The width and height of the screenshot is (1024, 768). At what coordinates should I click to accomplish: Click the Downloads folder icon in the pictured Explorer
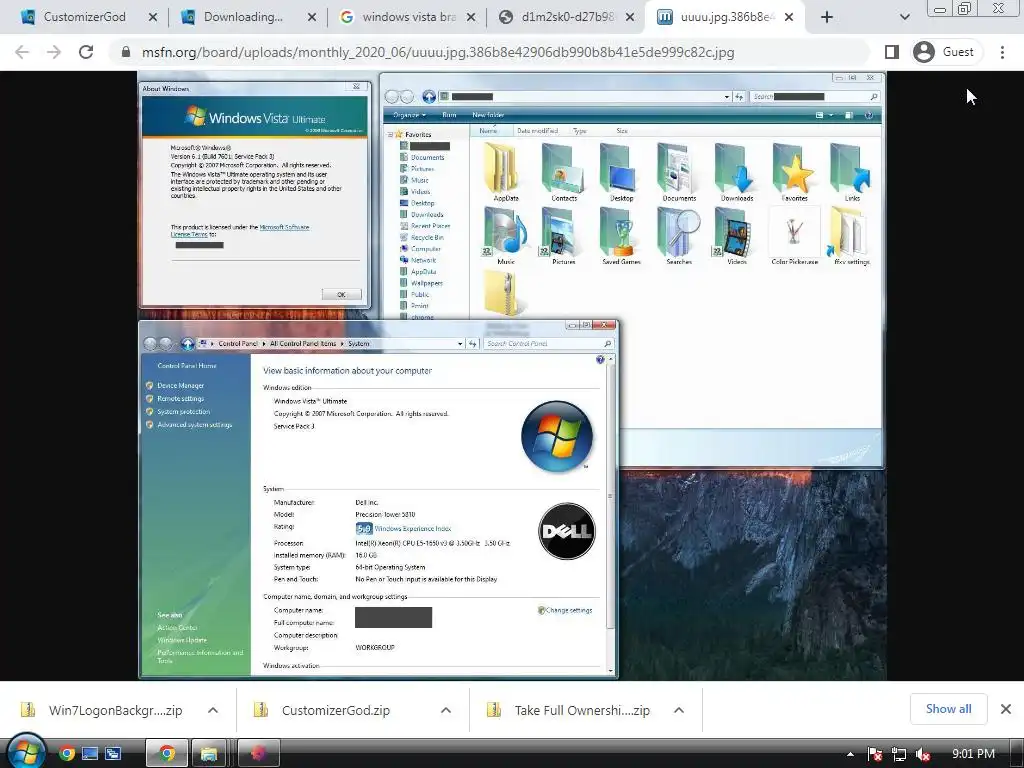coord(737,172)
